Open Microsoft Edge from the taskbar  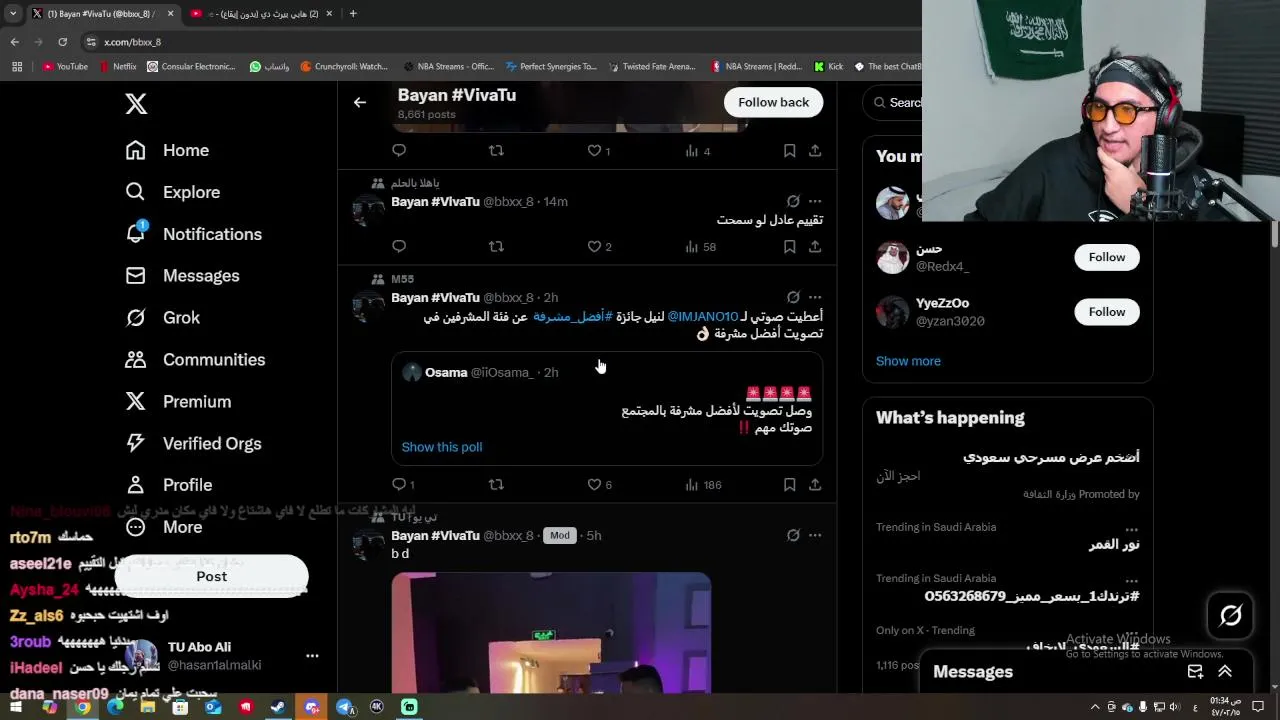pyautogui.click(x=115, y=707)
